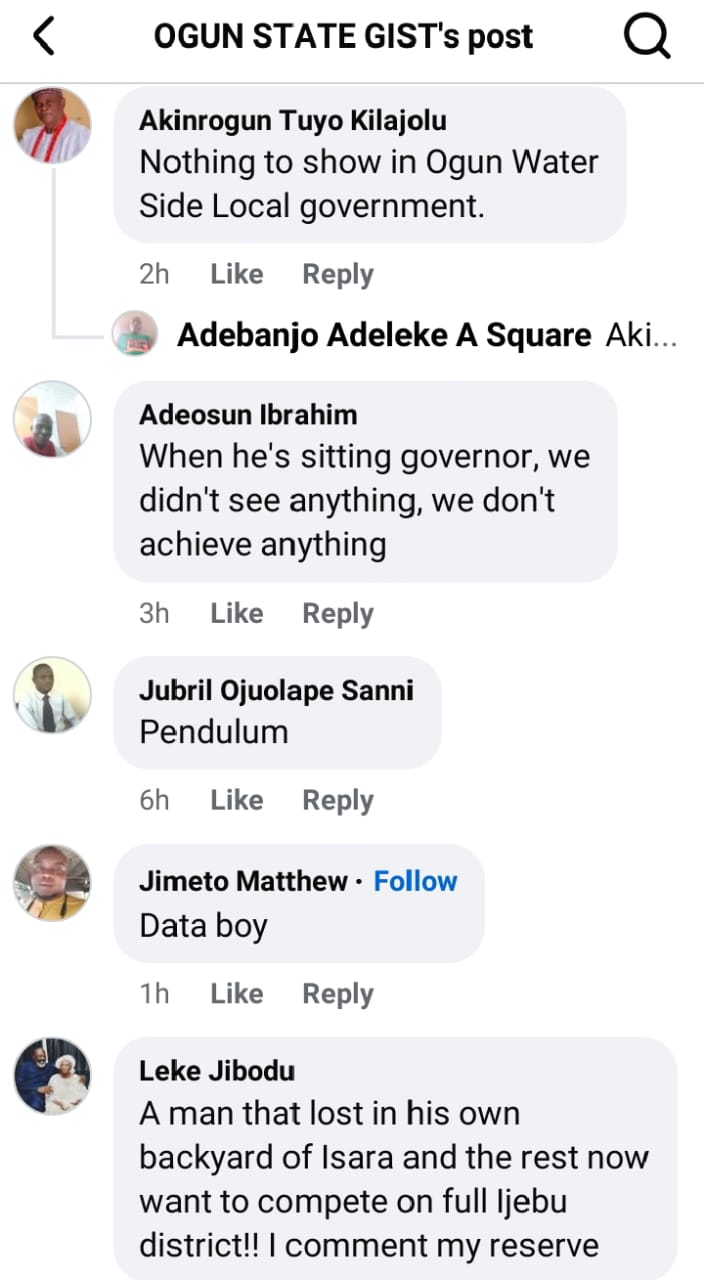Reply to Adeosun Ibrahim's governor comment
Screen dimensions: 704x1280
pyautogui.click(x=338, y=613)
